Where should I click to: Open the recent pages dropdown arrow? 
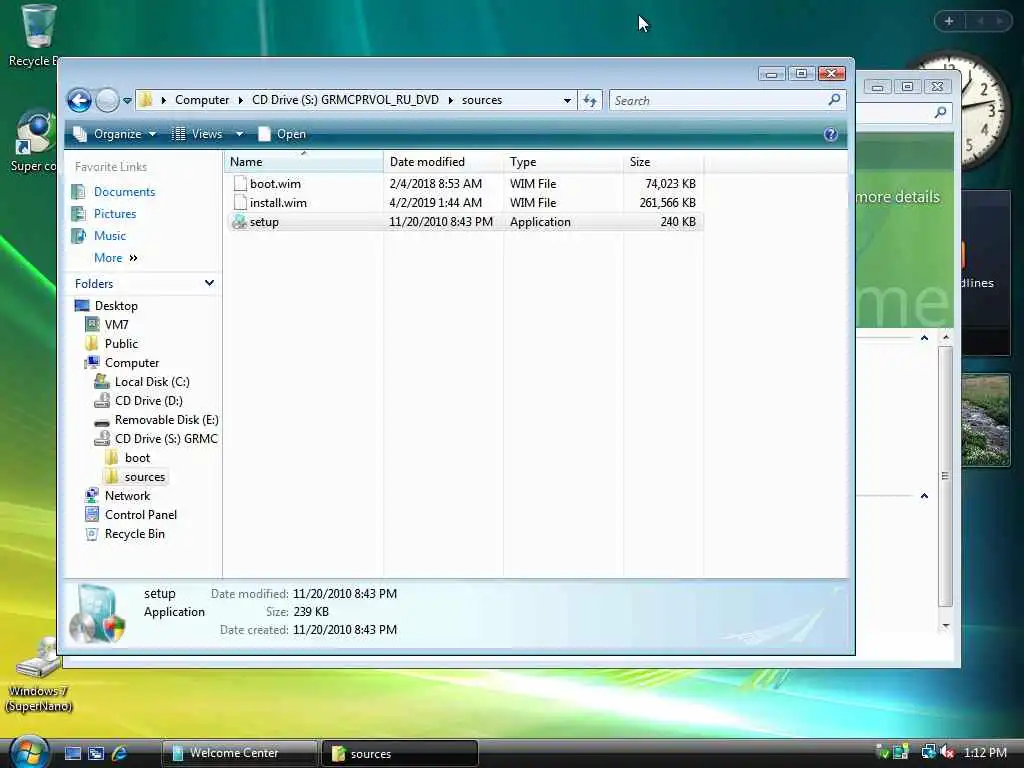tap(127, 101)
